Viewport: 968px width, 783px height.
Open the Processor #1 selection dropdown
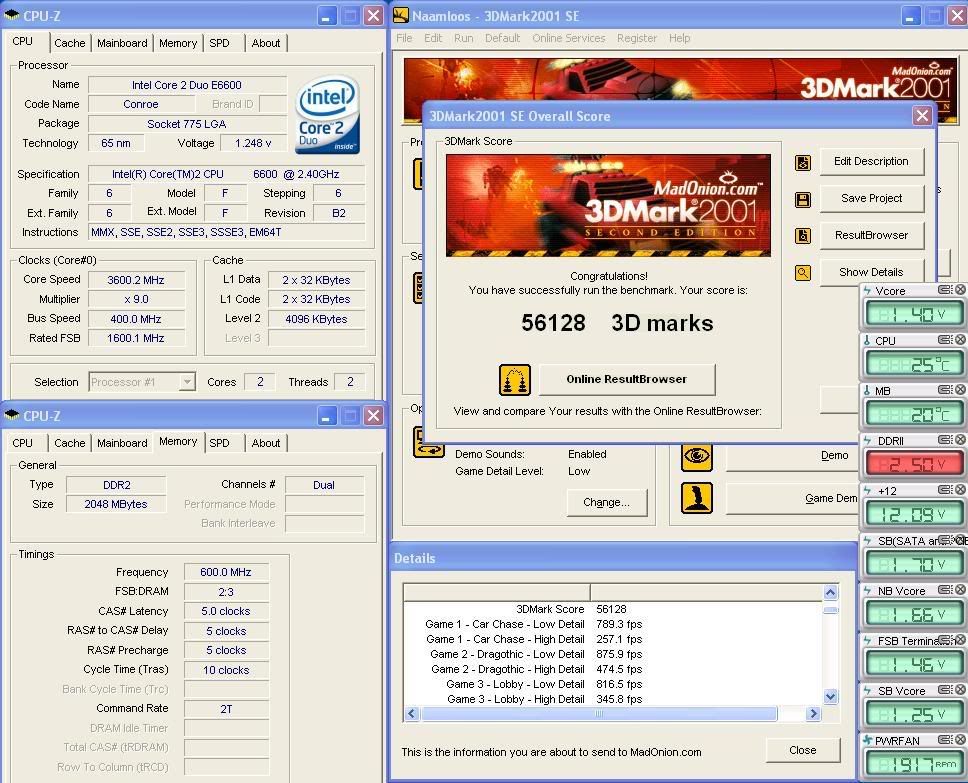(x=186, y=382)
